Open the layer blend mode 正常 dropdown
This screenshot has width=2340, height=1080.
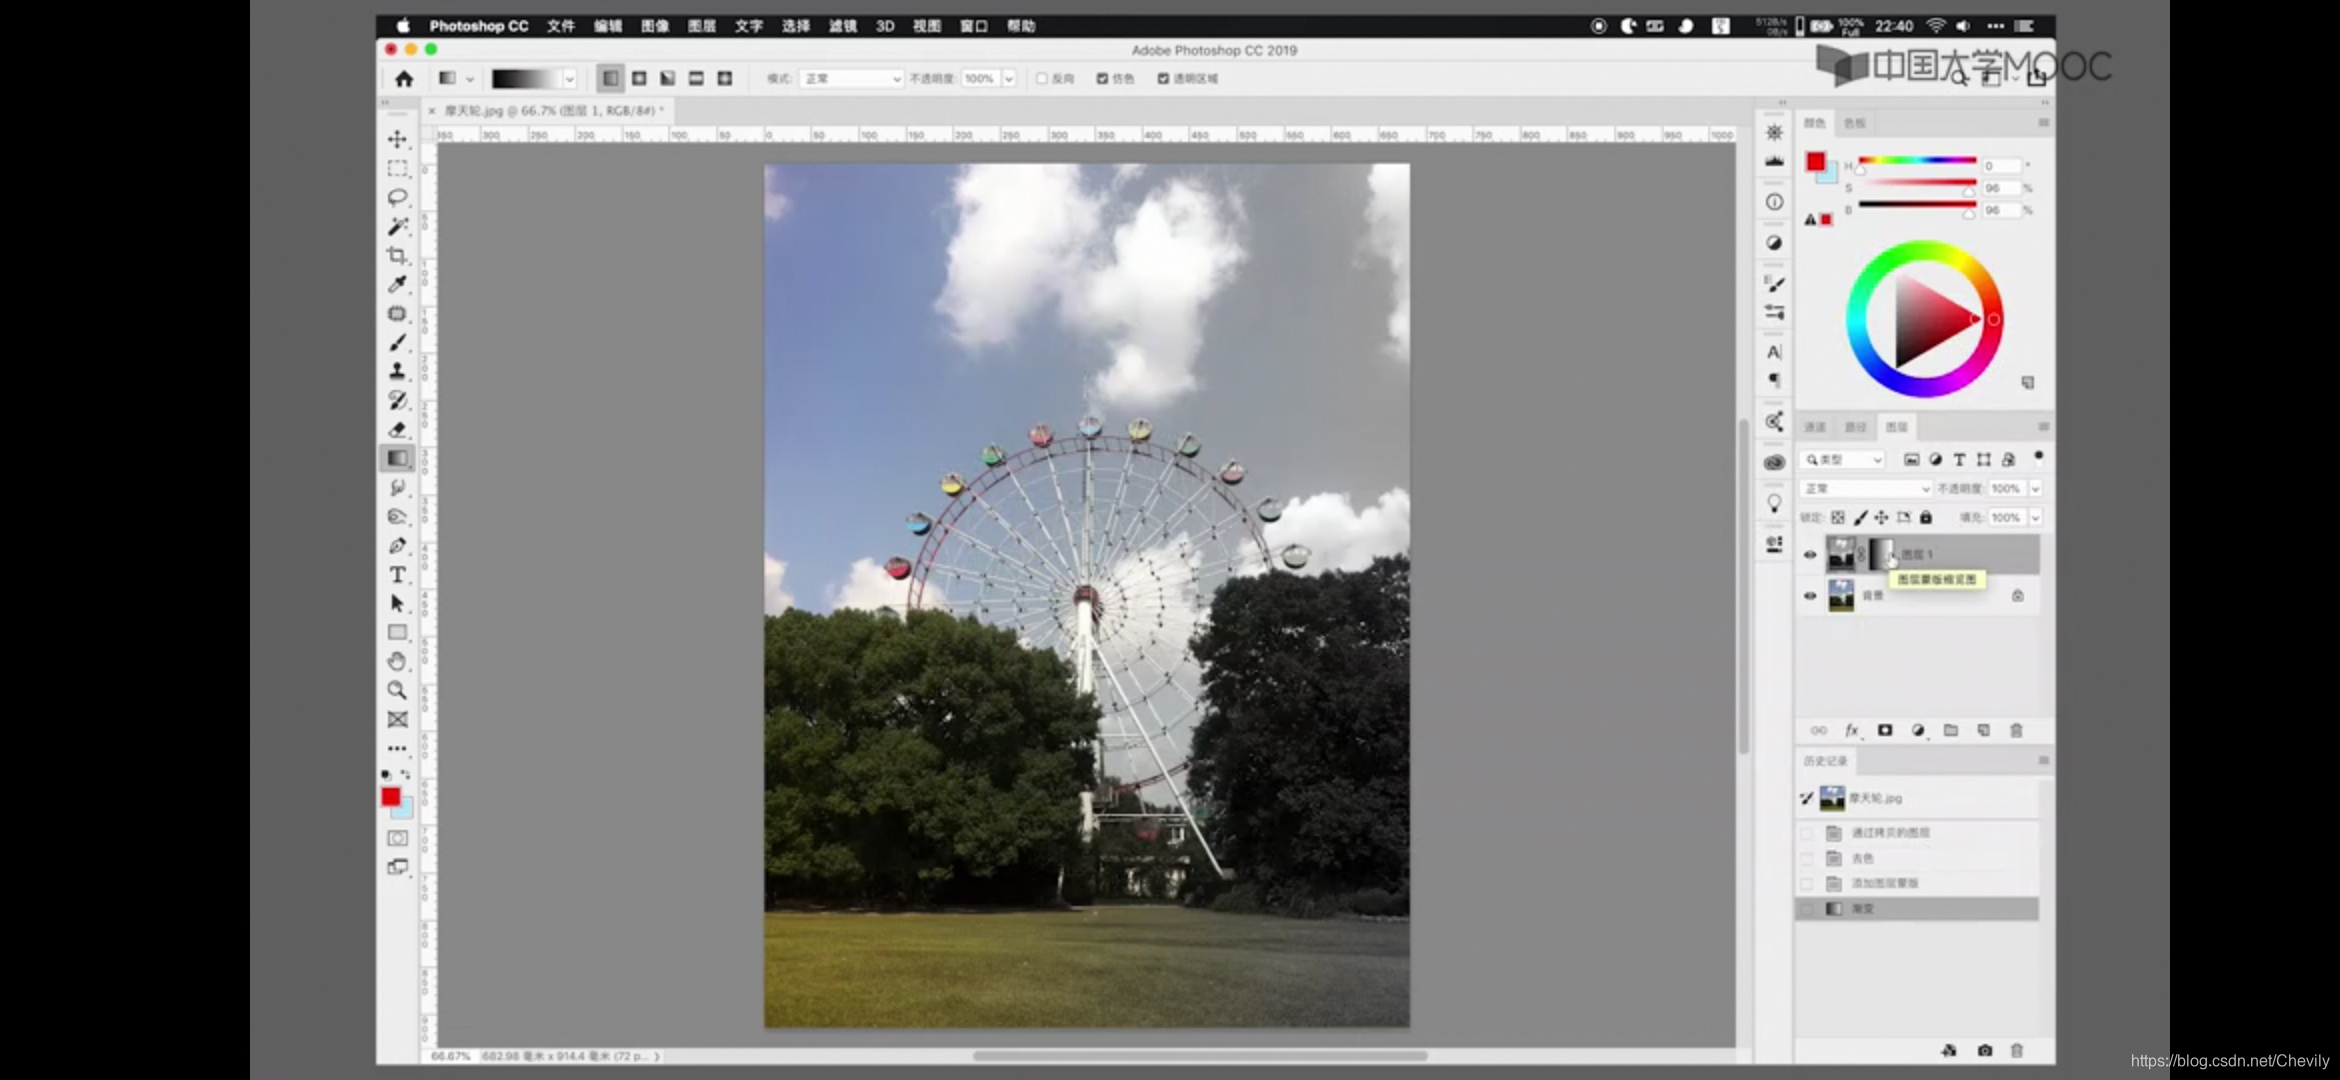tap(1866, 488)
